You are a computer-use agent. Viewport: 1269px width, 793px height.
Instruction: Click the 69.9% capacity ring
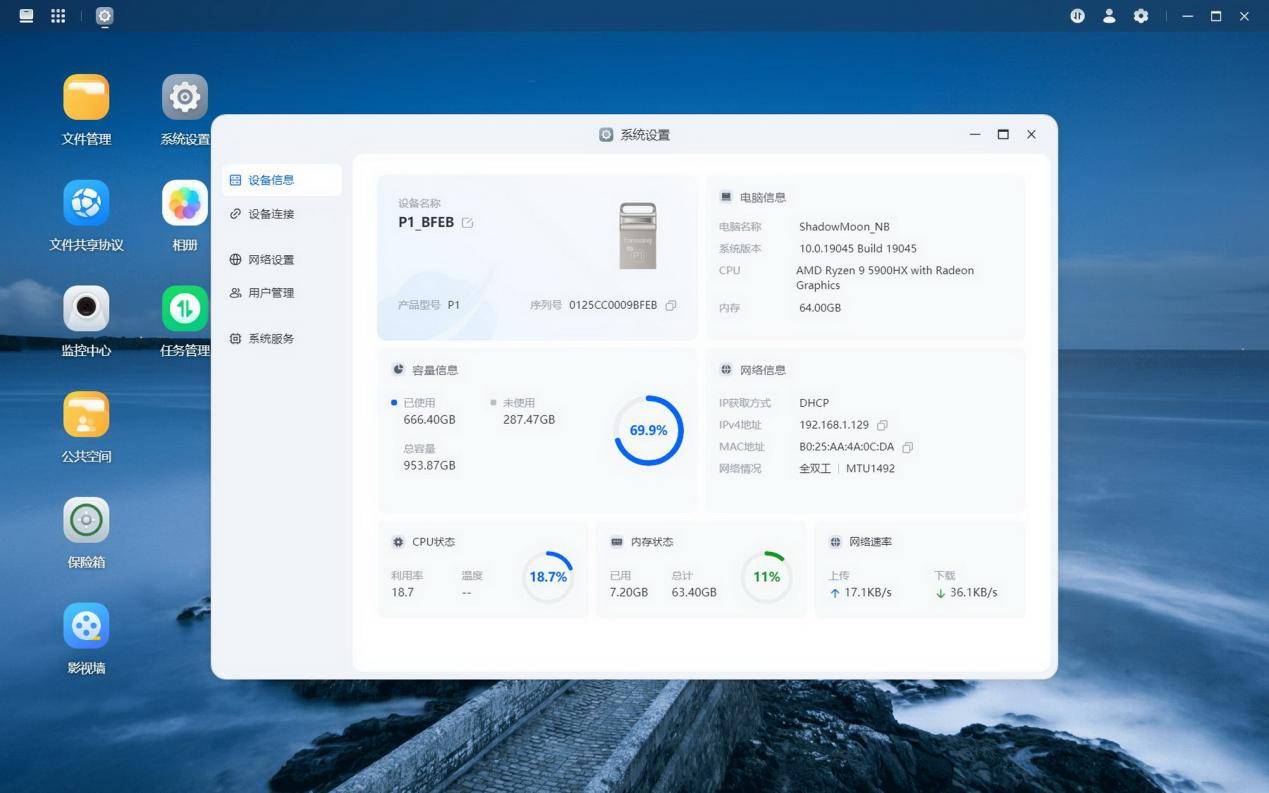point(649,430)
